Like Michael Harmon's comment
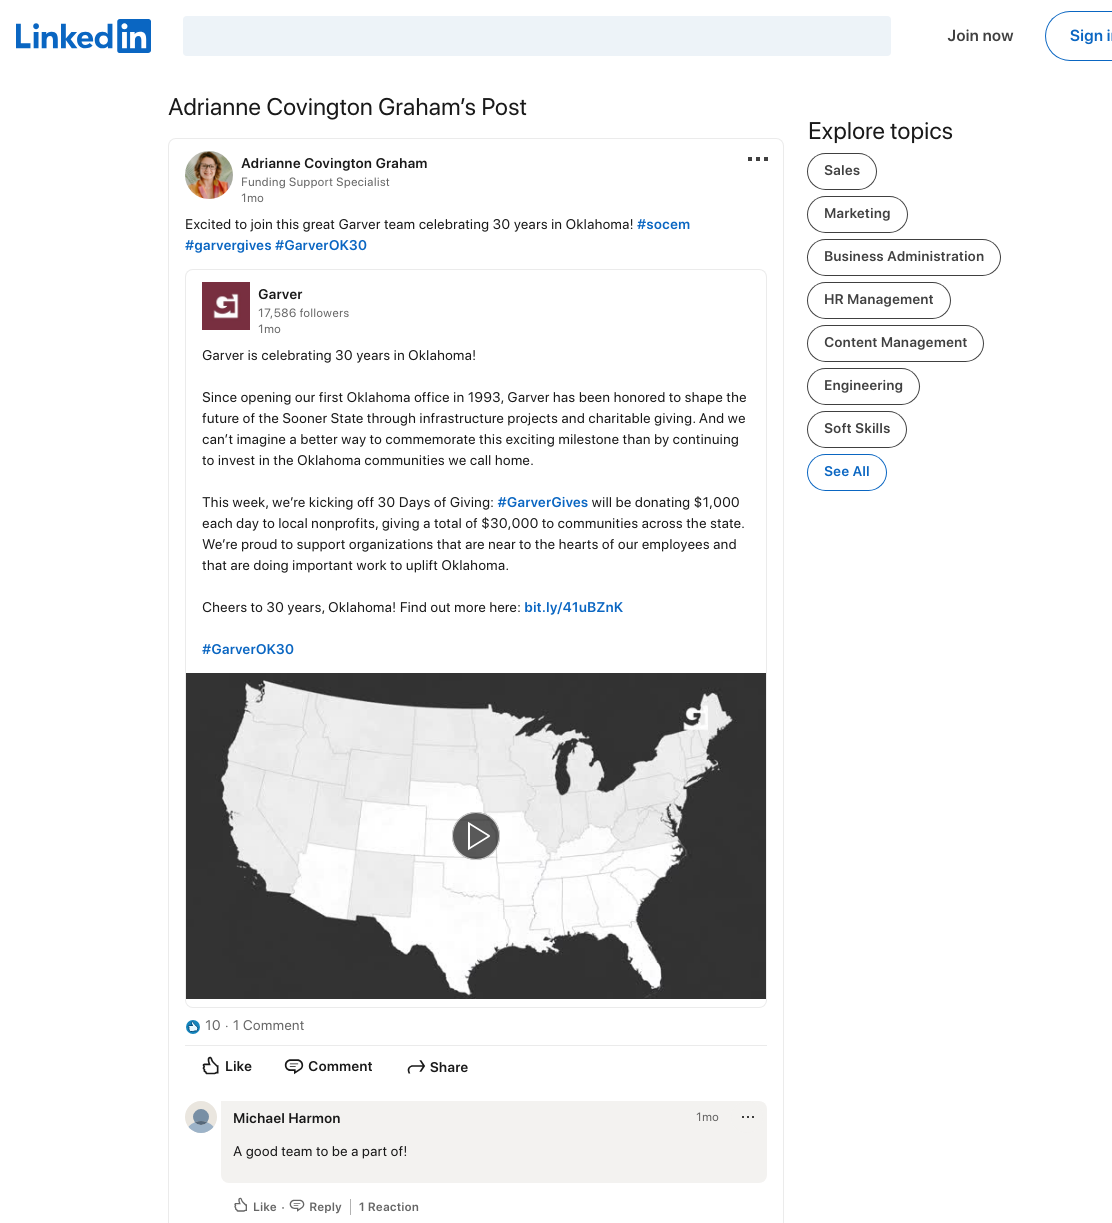The width and height of the screenshot is (1112, 1223). 256,1206
